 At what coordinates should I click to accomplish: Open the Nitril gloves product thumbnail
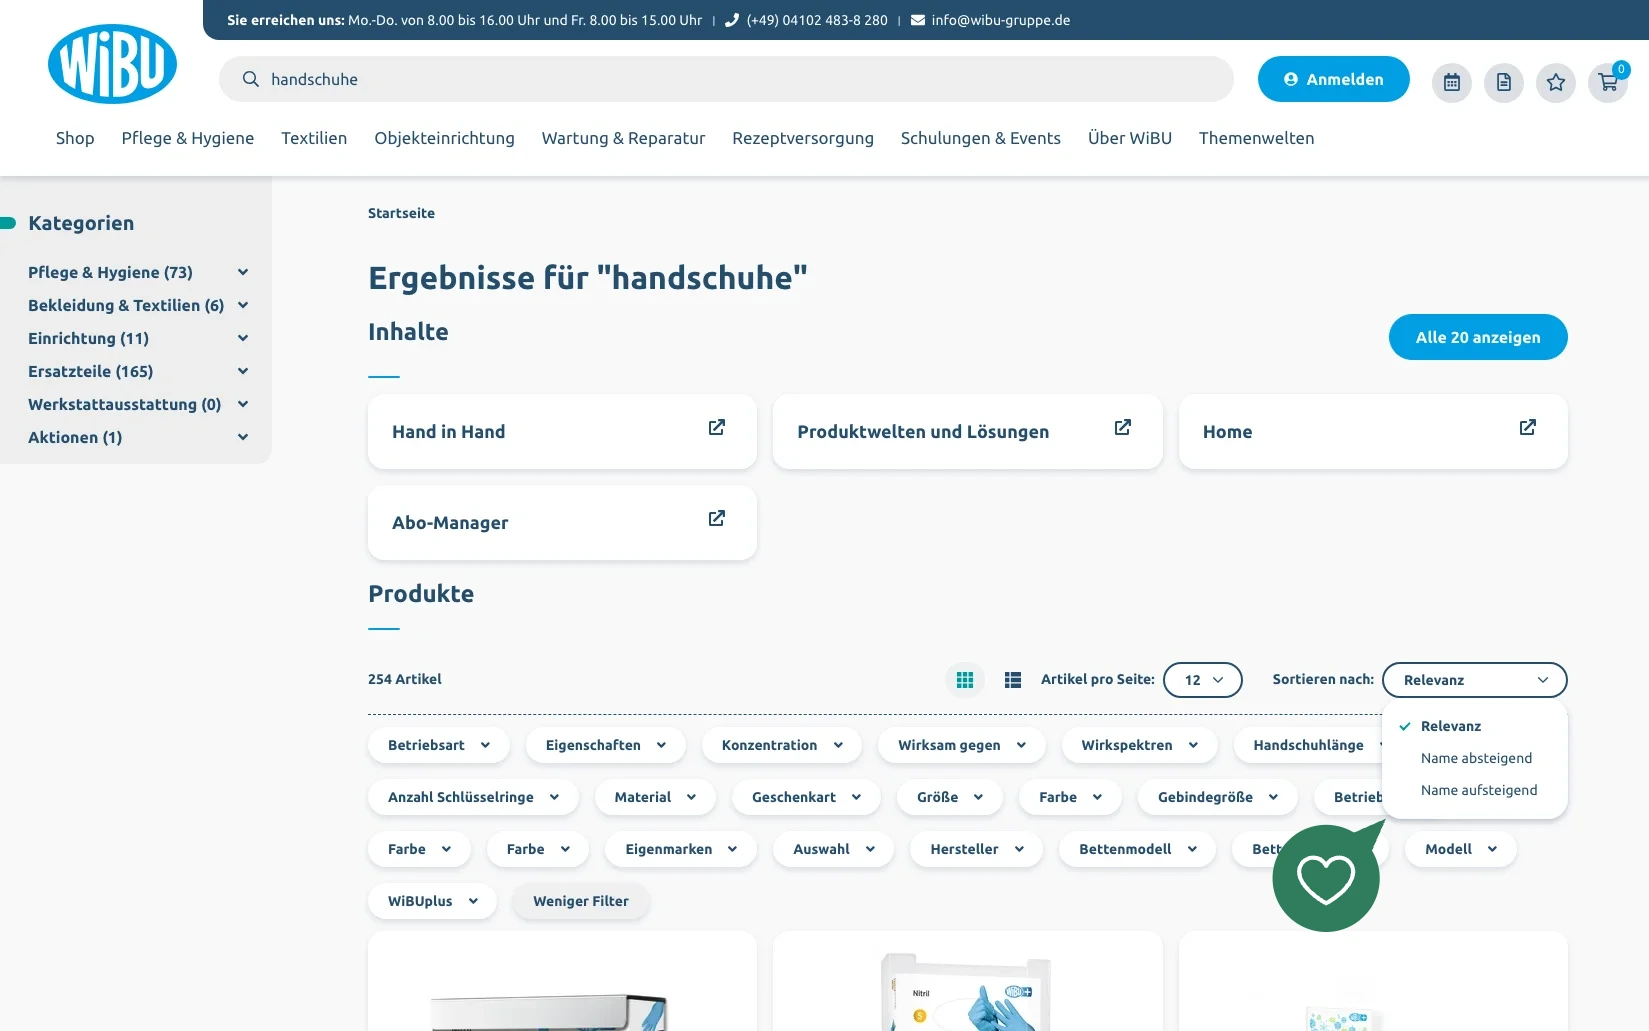pos(967,992)
